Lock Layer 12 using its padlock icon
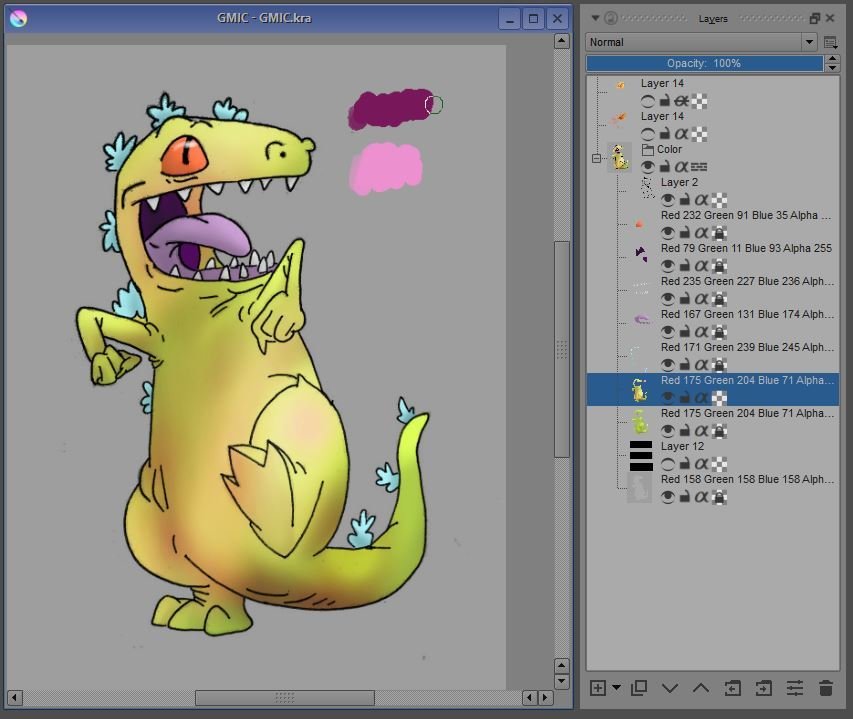 click(x=685, y=464)
